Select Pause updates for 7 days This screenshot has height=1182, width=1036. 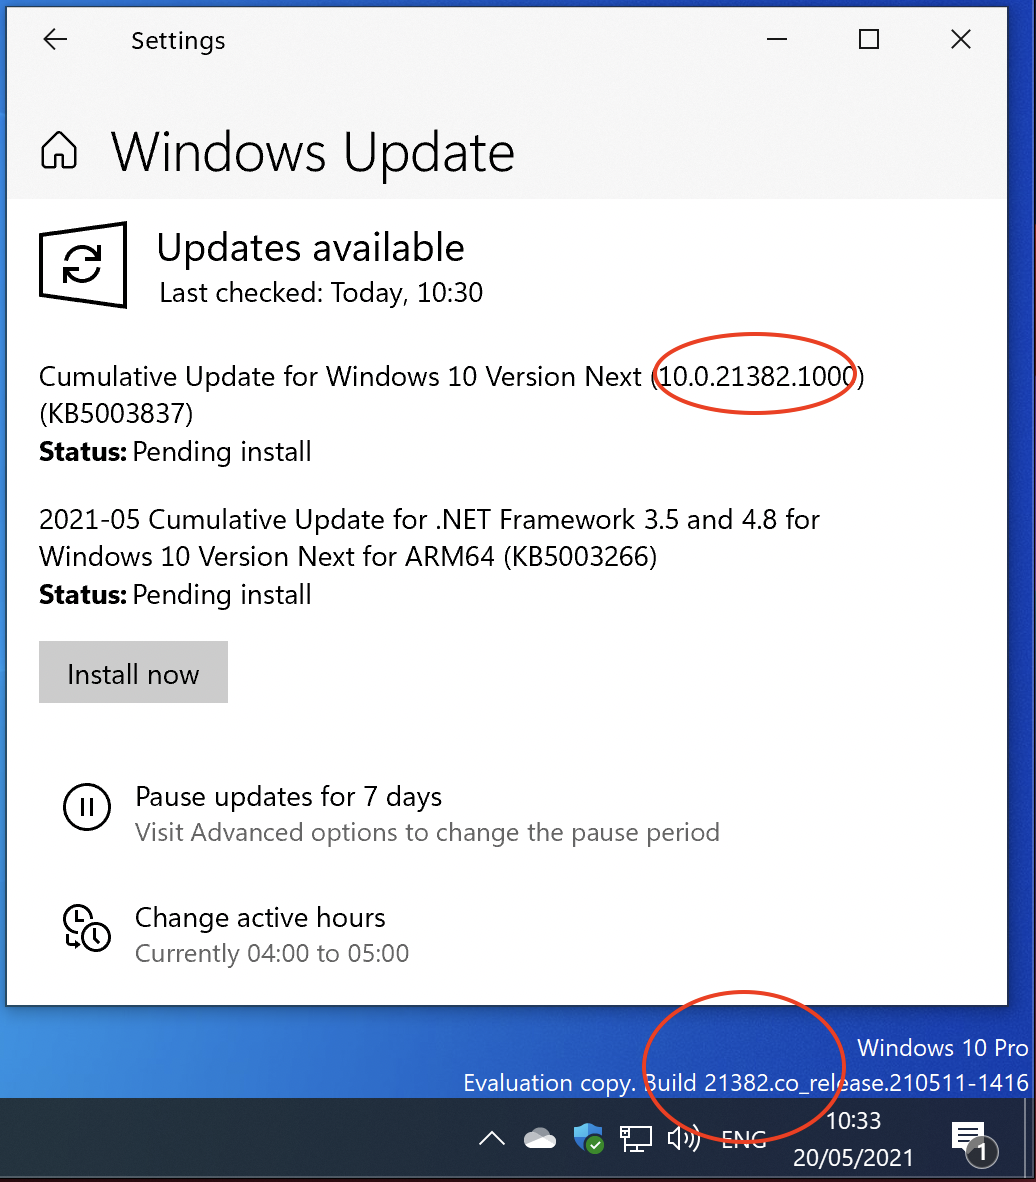click(288, 797)
